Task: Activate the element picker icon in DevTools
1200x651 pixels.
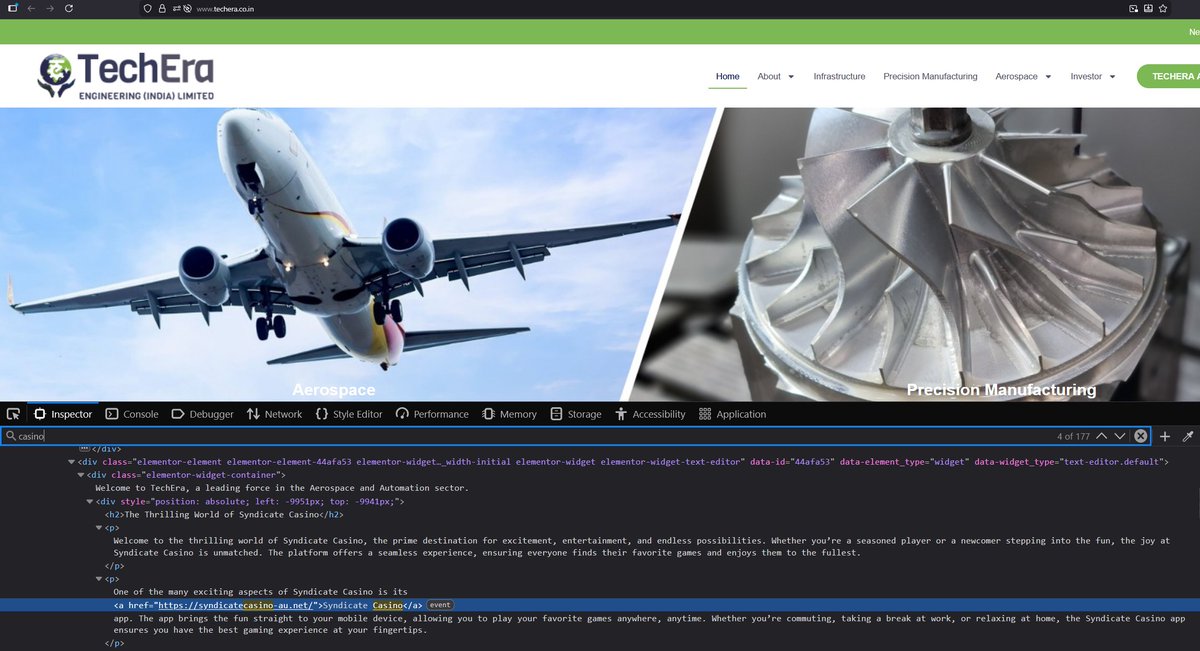Action: 13,414
